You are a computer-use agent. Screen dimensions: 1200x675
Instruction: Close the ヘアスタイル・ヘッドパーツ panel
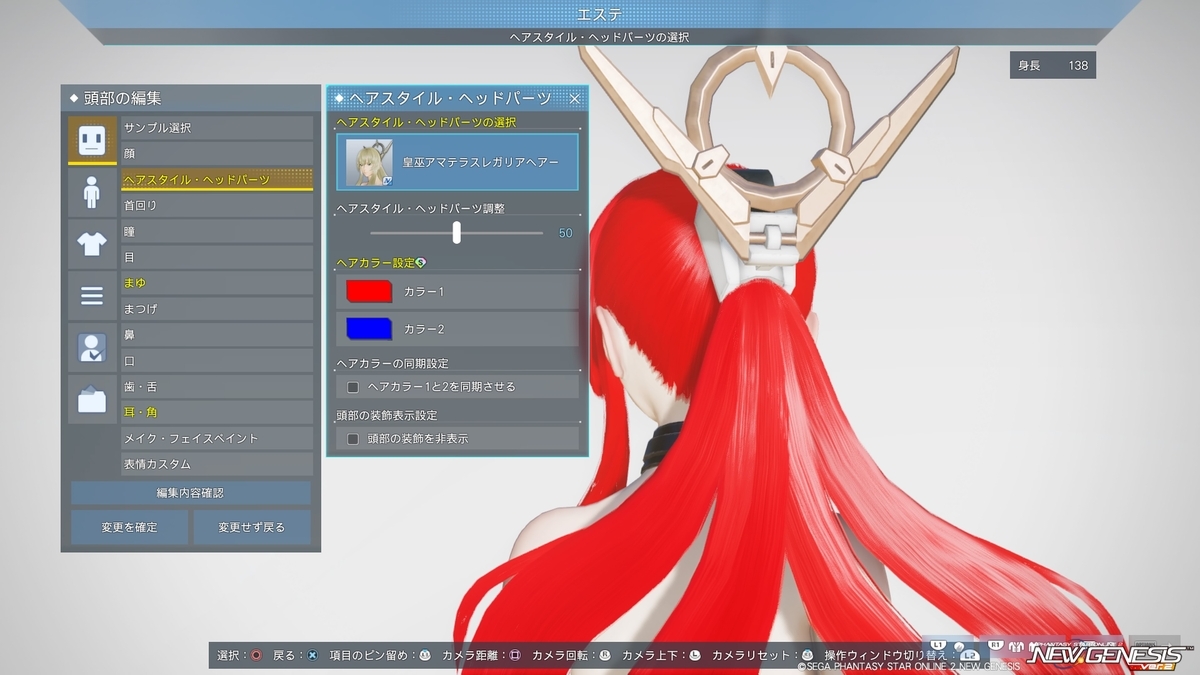pos(575,98)
